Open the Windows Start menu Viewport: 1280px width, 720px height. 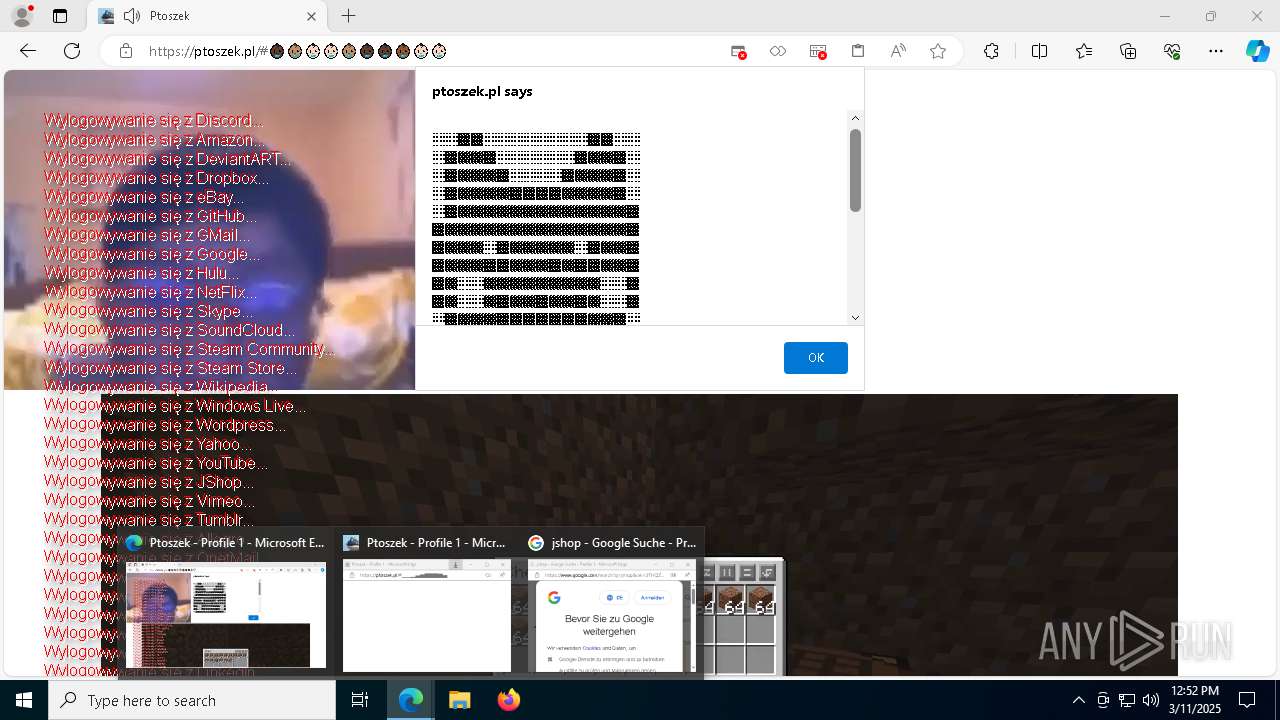(x=24, y=700)
